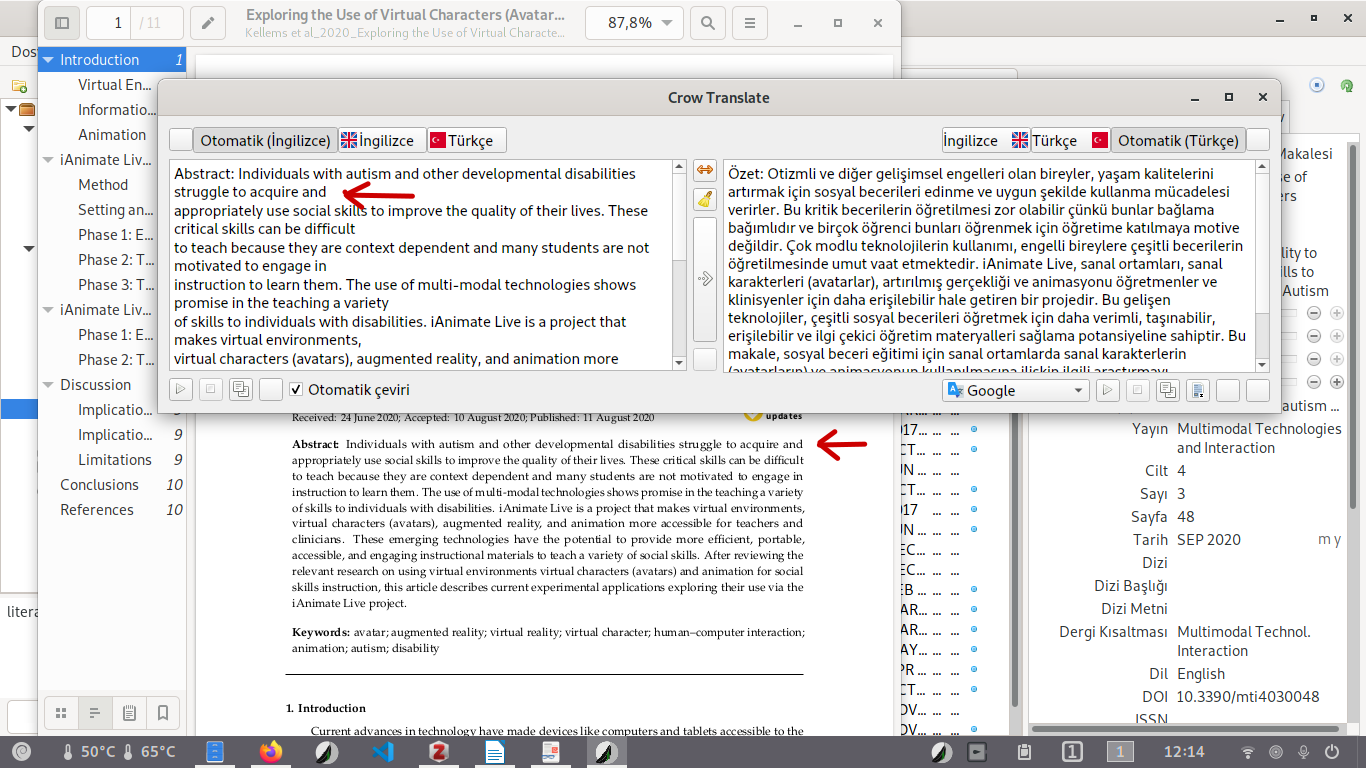Show outline view in sidebar
Viewport: 1366px width, 768px height.
pyautogui.click(x=95, y=713)
